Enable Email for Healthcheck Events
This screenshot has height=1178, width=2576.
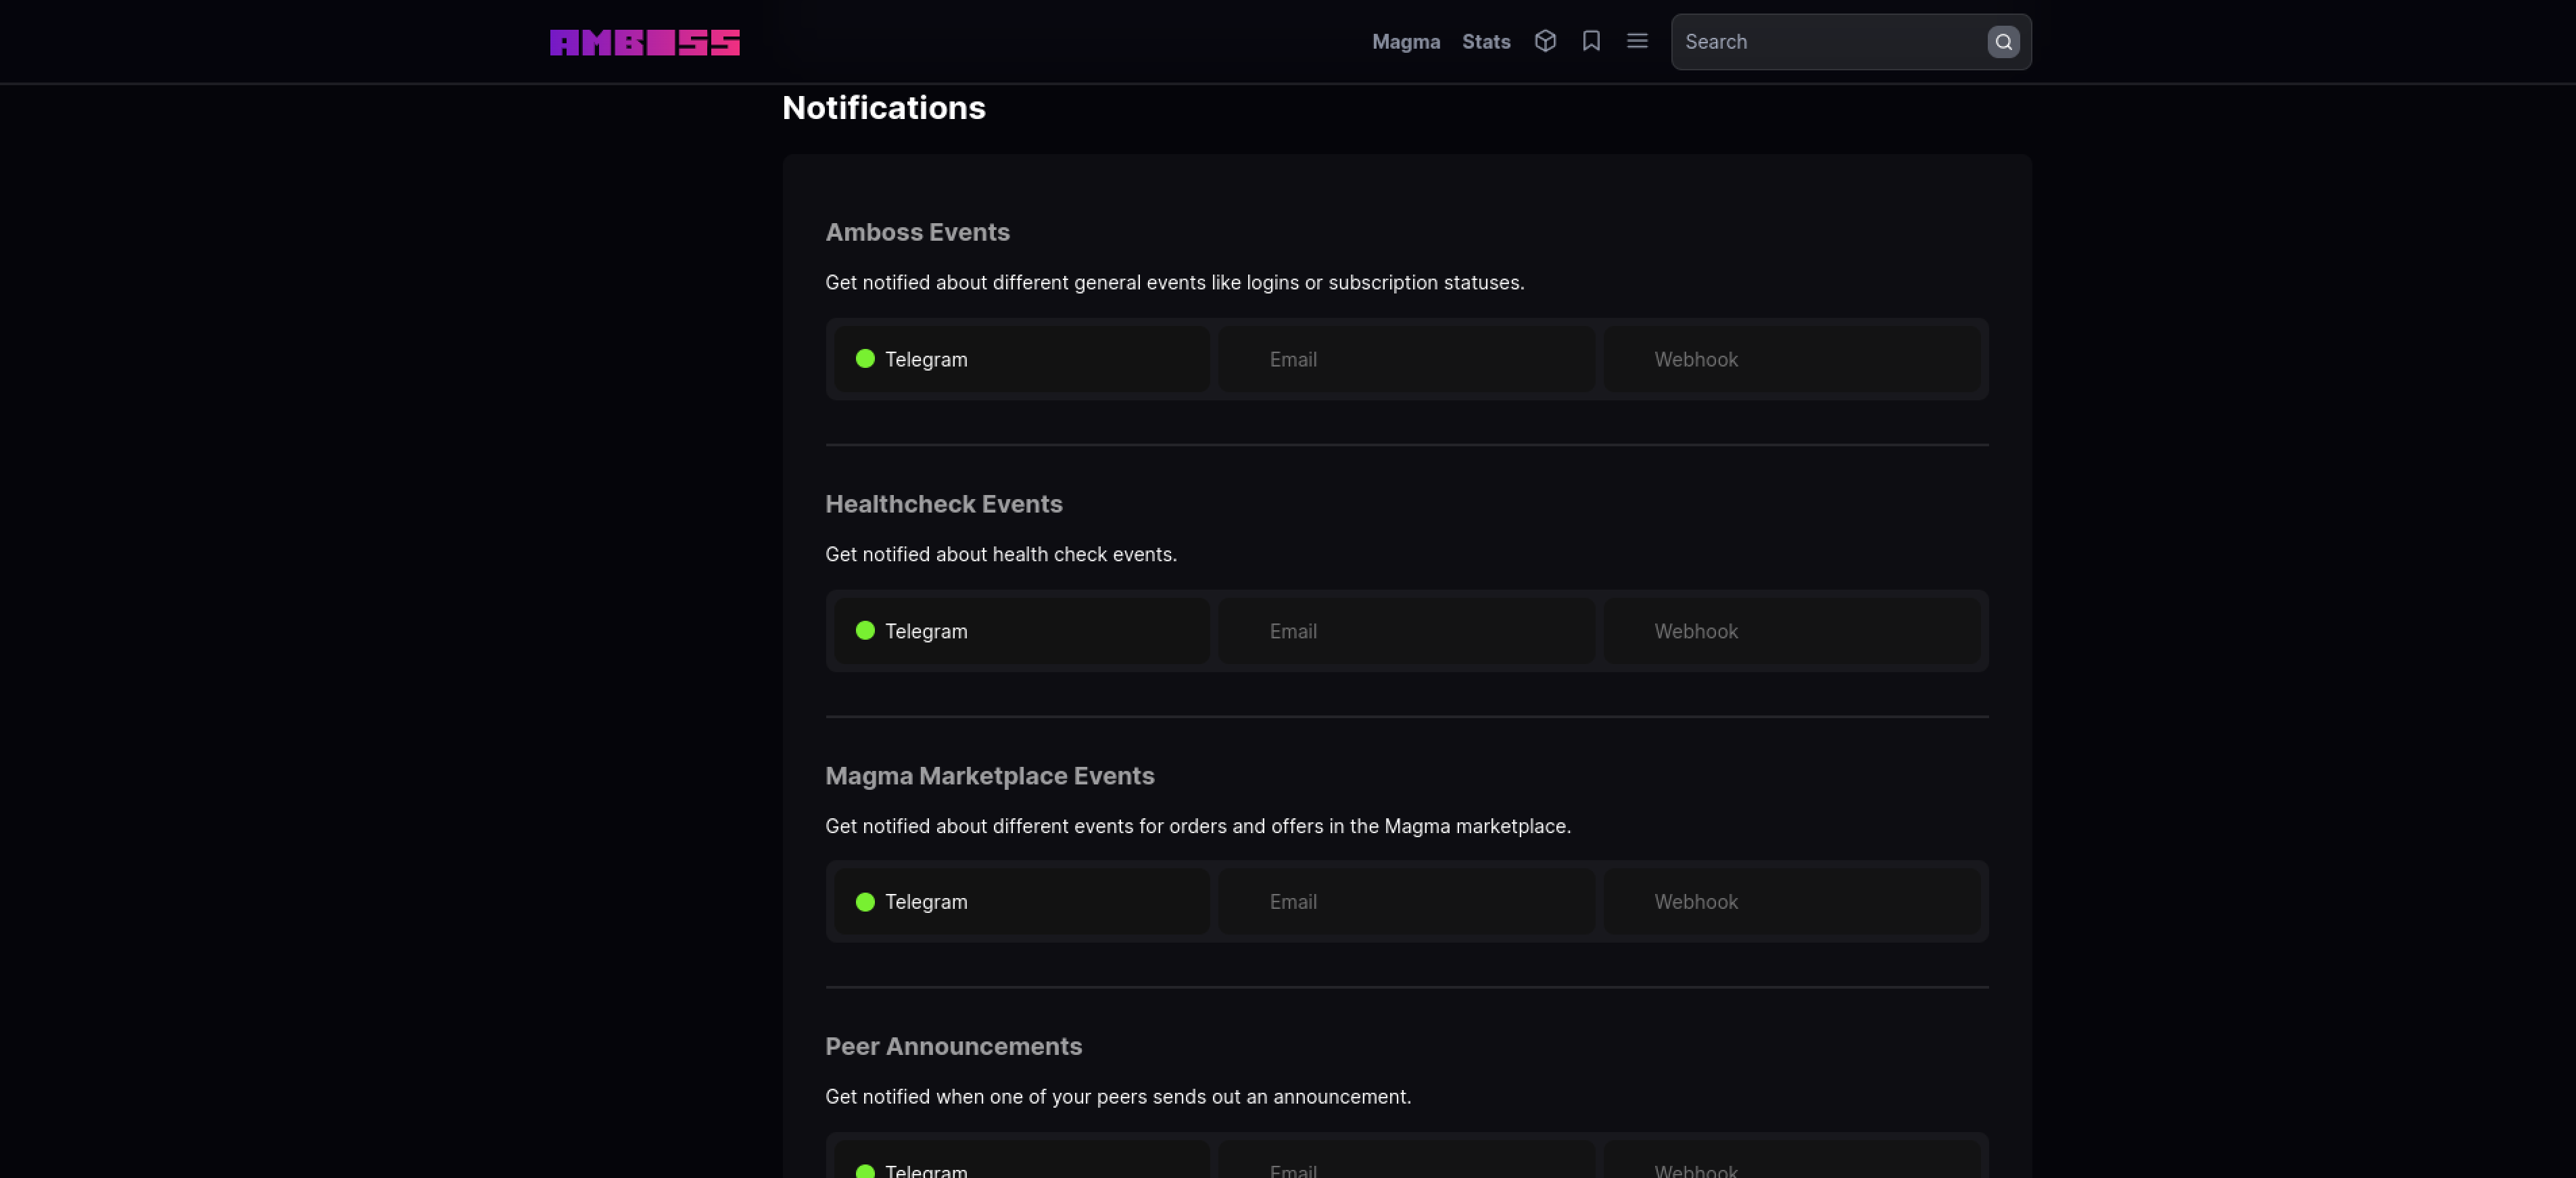(1406, 631)
